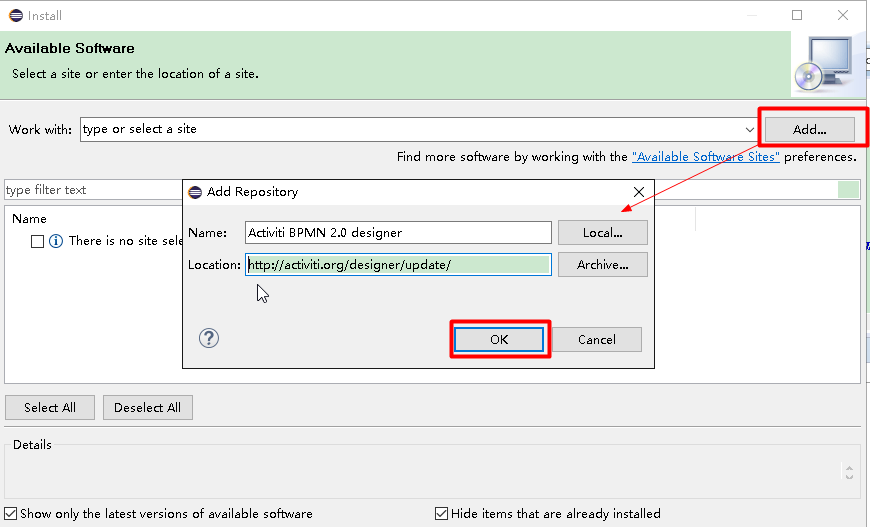Screen dimensions: 870x527
Task: Click the 'type filter text' field
Action: pos(93,190)
